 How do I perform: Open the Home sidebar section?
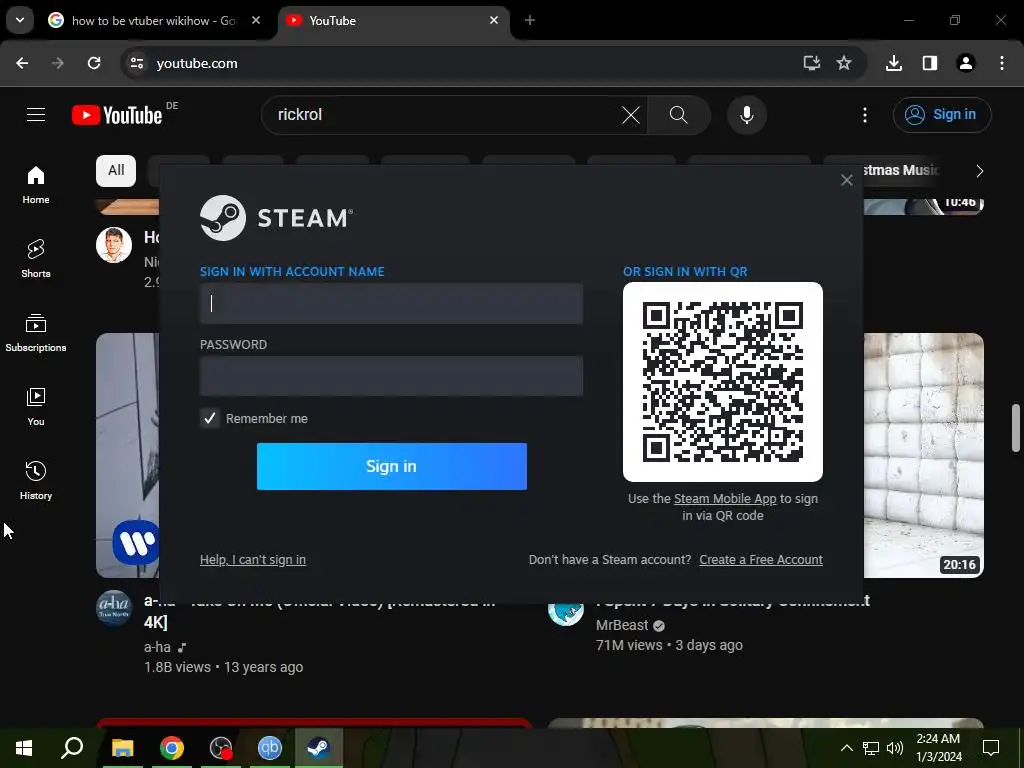point(36,185)
